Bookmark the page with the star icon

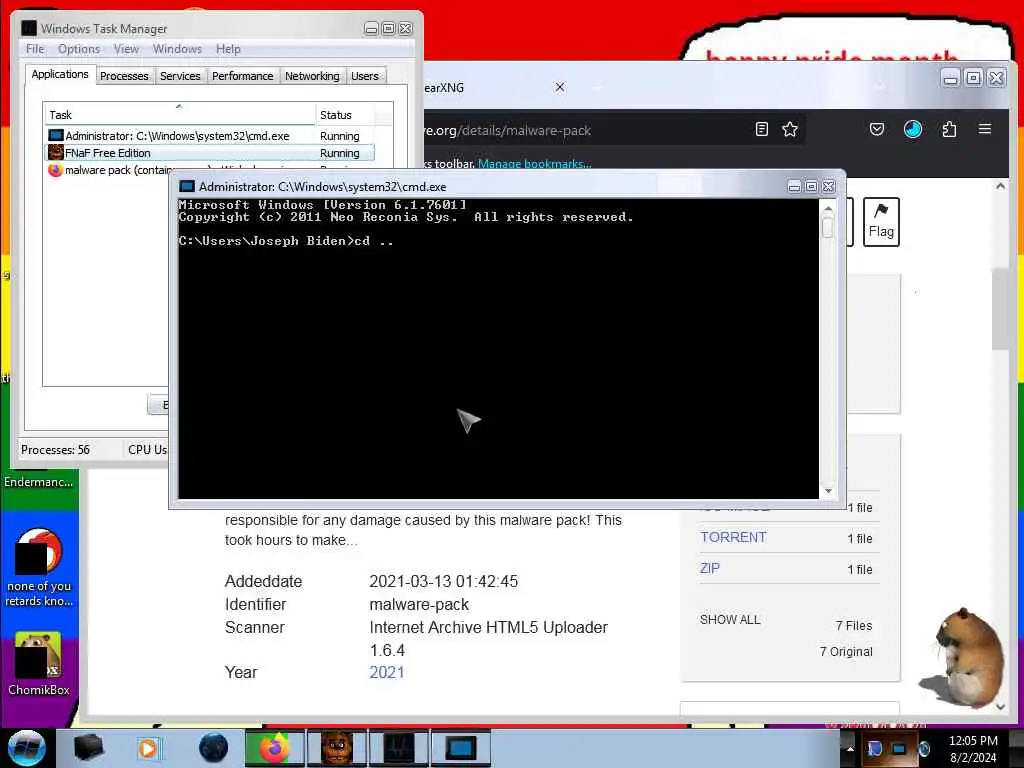790,129
